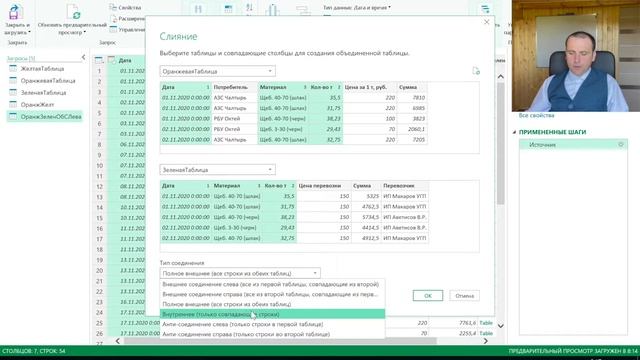Select row number 1 in the preview grid
The image size is (640, 360).
tap(99, 71)
